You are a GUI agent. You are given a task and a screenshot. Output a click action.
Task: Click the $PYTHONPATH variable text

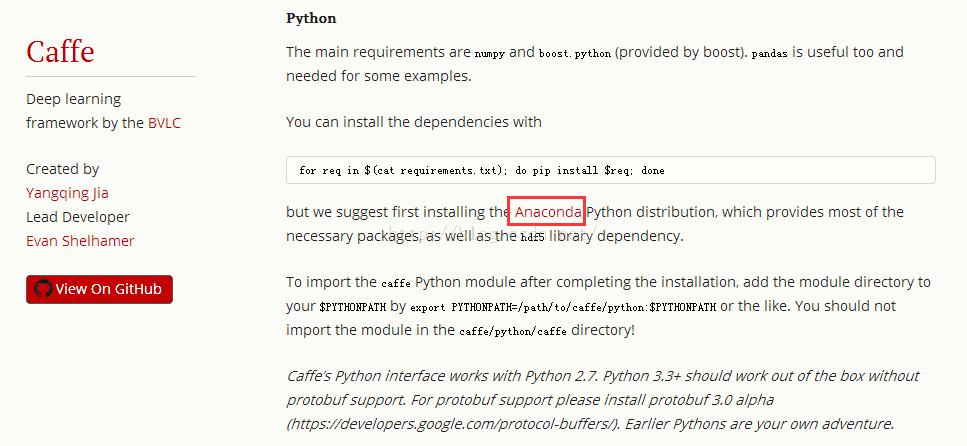tap(353, 307)
